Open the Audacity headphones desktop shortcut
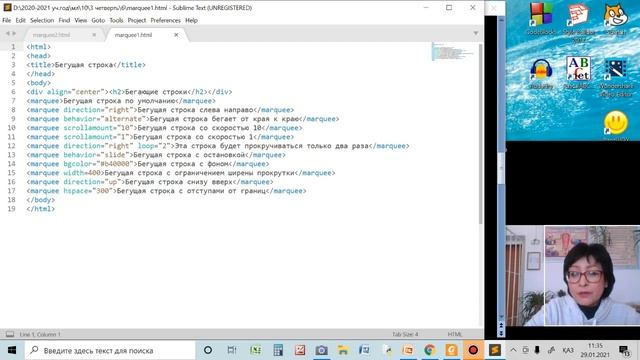 [x=541, y=73]
